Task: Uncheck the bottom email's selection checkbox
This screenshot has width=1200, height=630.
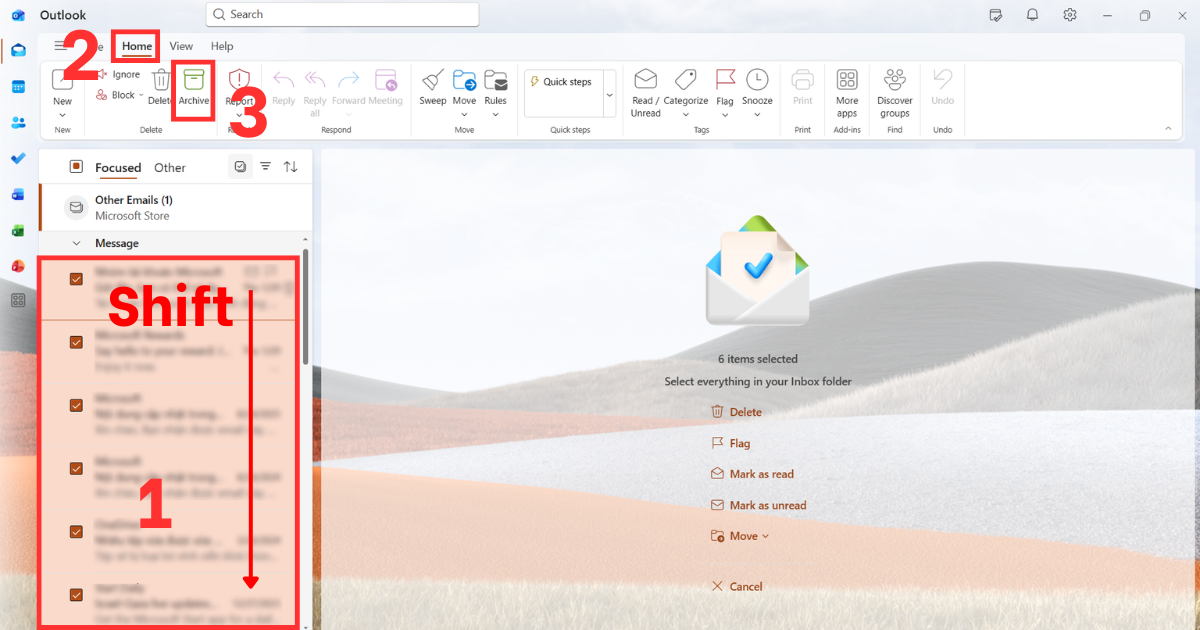Action: pyautogui.click(x=76, y=595)
